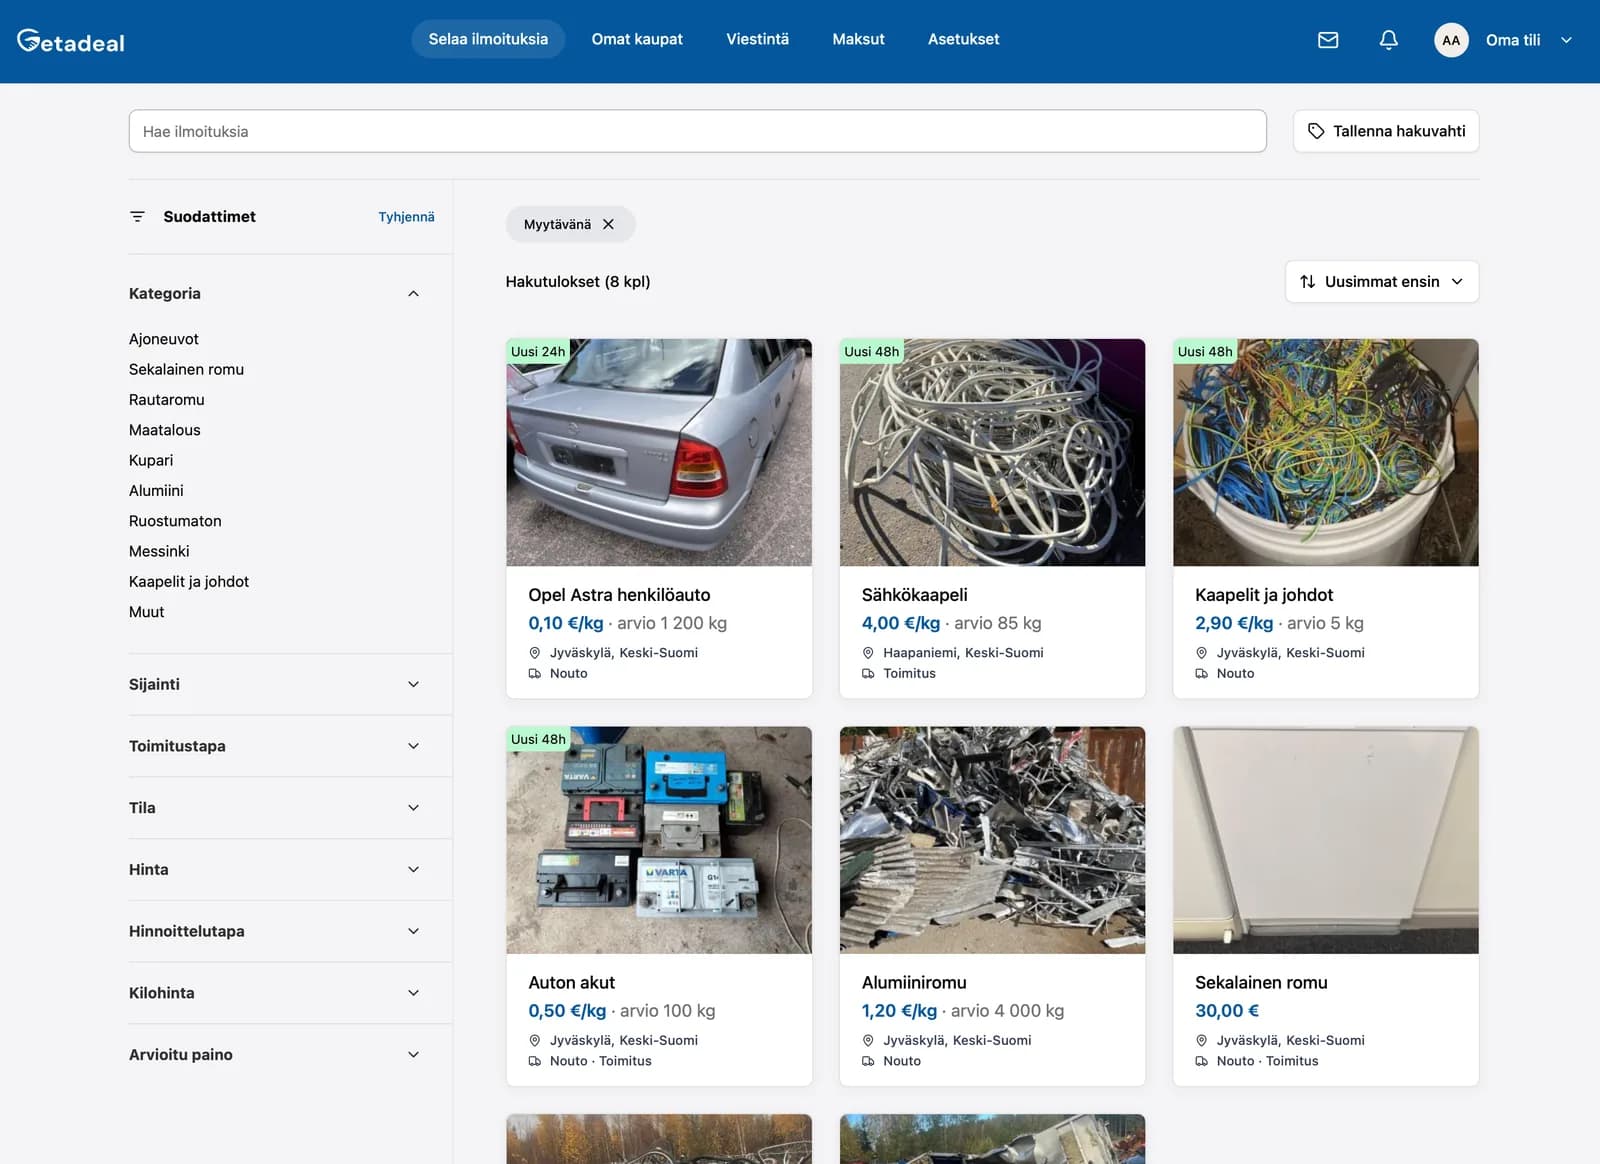1600x1164 pixels.
Task: Click Tallenna hakuvahti button
Action: point(1386,131)
